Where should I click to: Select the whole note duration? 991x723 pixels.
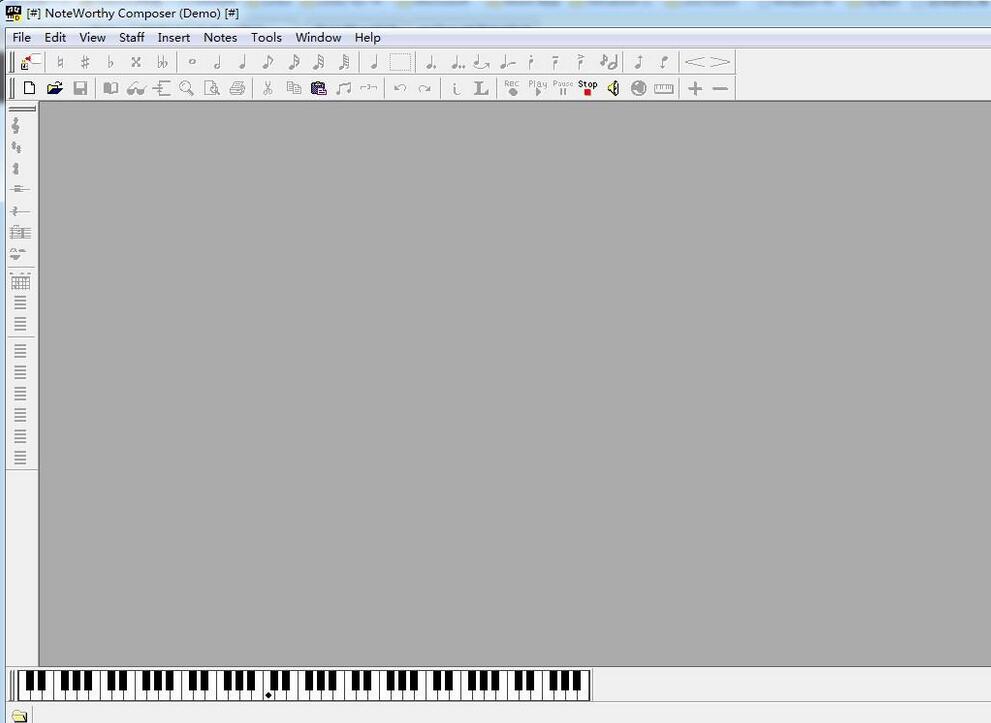tap(192, 62)
